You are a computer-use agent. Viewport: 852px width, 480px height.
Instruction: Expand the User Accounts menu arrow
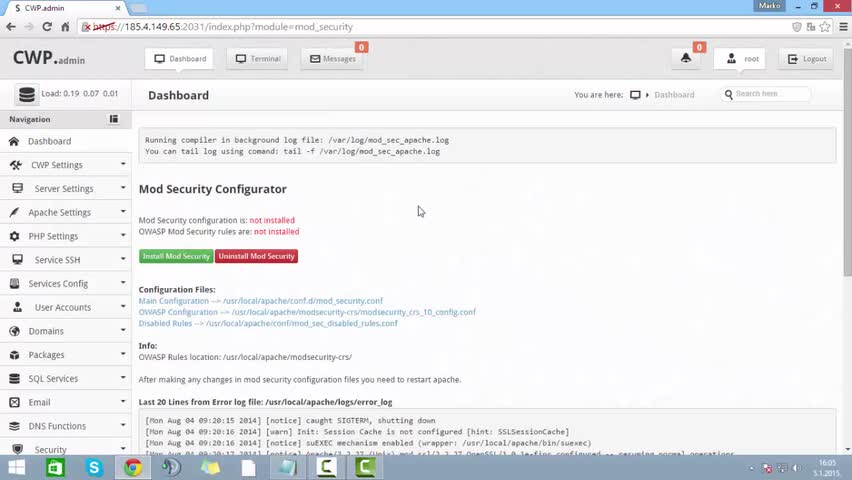click(123, 307)
